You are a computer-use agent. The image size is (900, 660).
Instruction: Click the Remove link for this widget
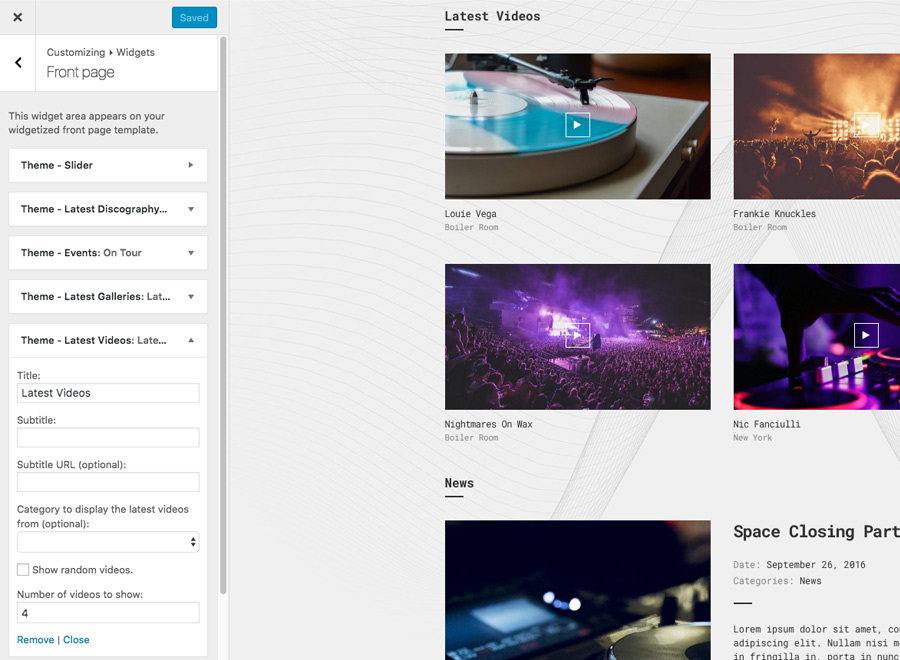coord(36,640)
